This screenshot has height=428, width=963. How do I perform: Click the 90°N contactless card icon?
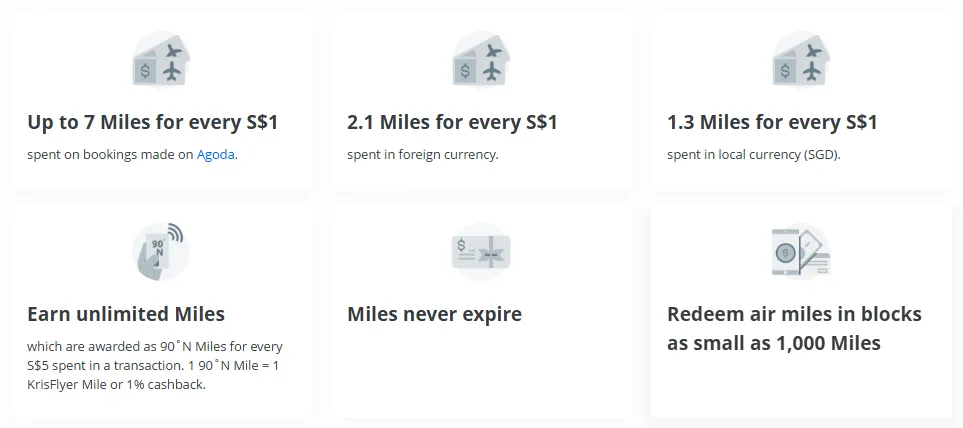(x=161, y=251)
